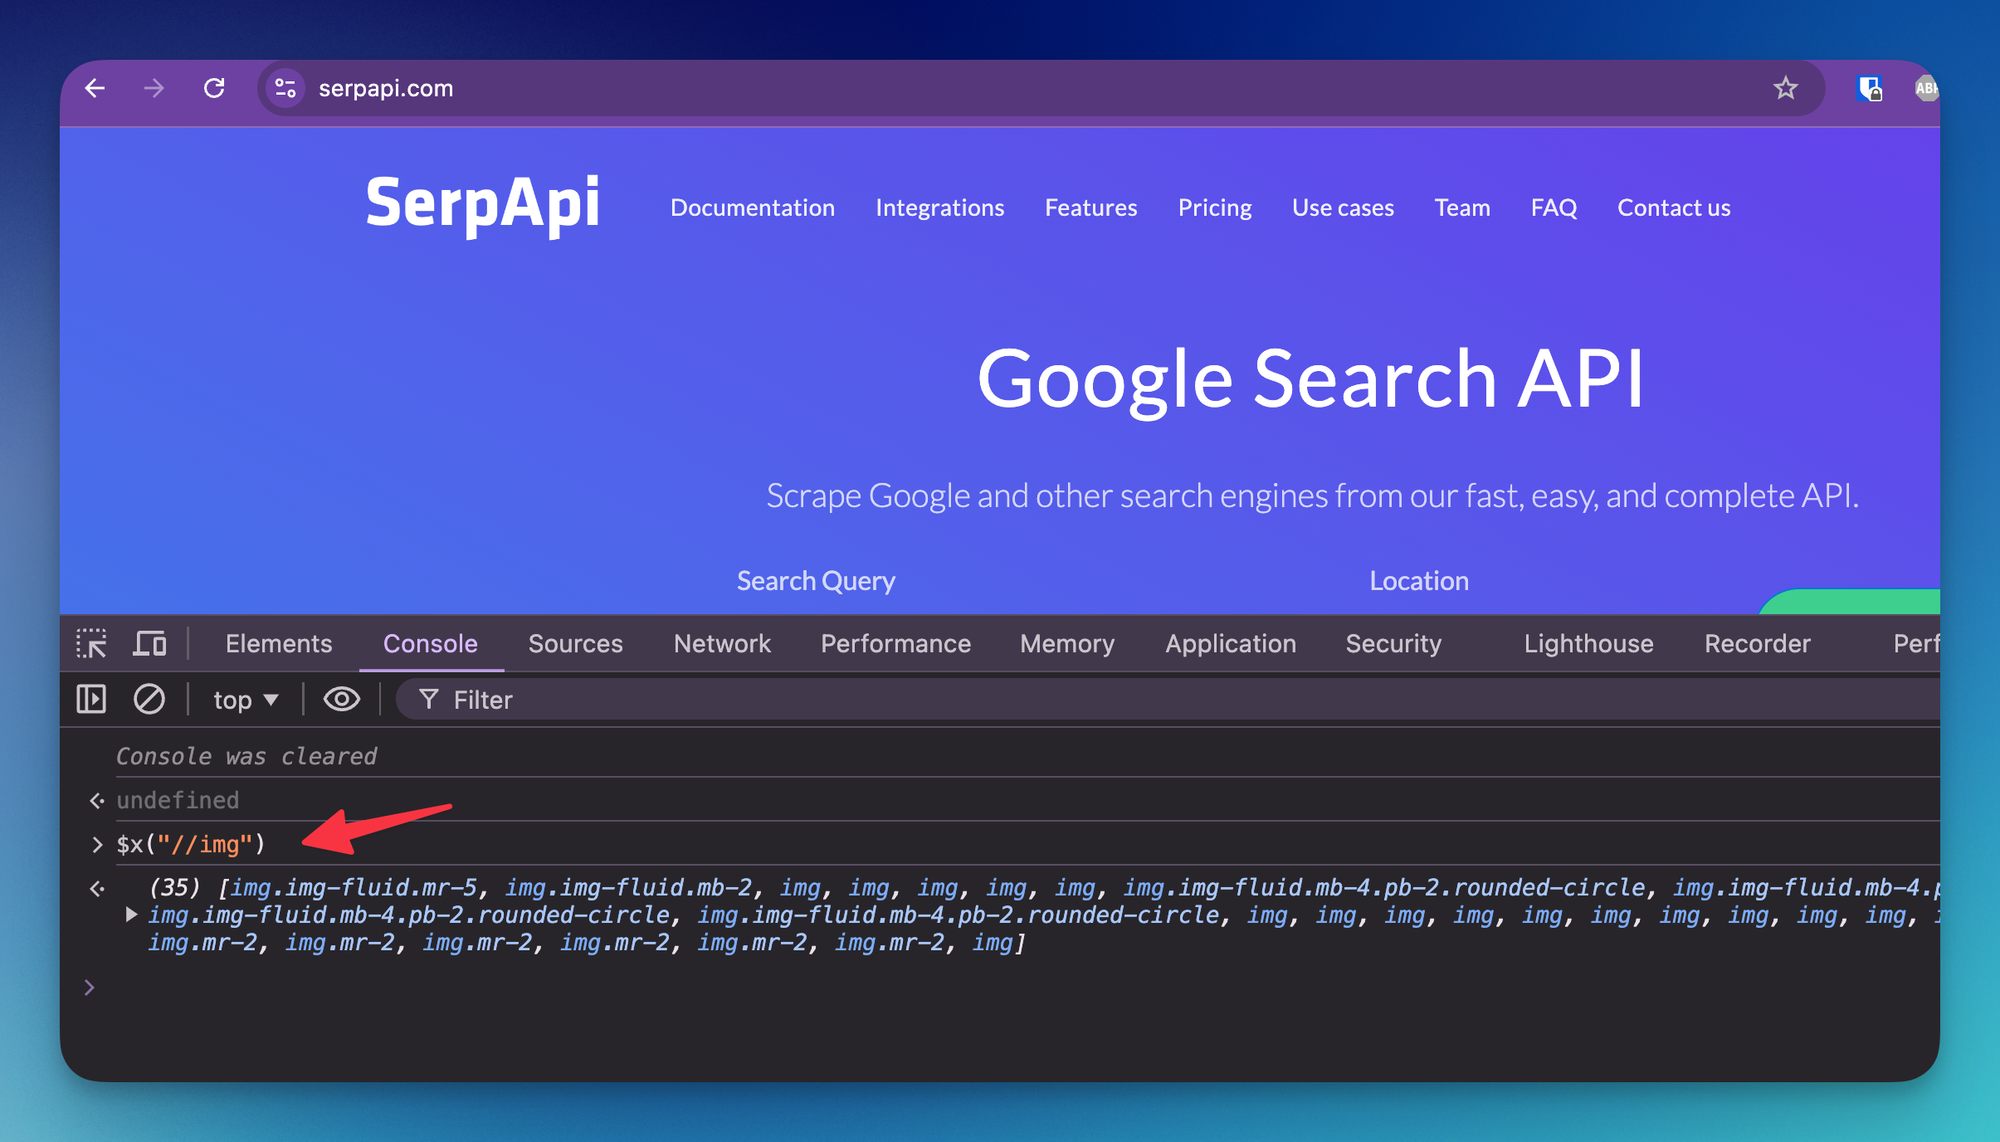Activate the inspect element picker icon
2000x1142 pixels.
[x=91, y=643]
